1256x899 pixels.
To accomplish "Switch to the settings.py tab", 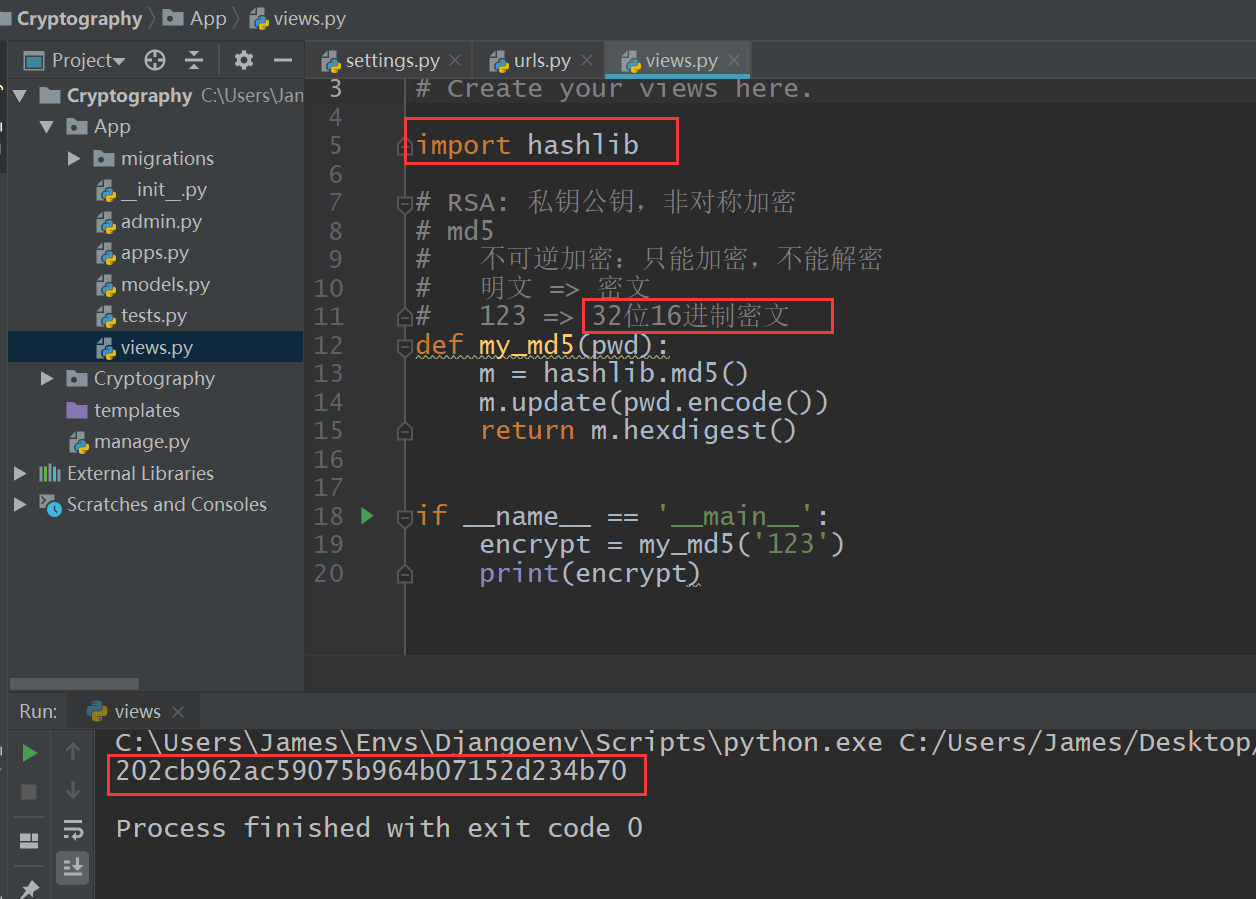I will [x=393, y=61].
